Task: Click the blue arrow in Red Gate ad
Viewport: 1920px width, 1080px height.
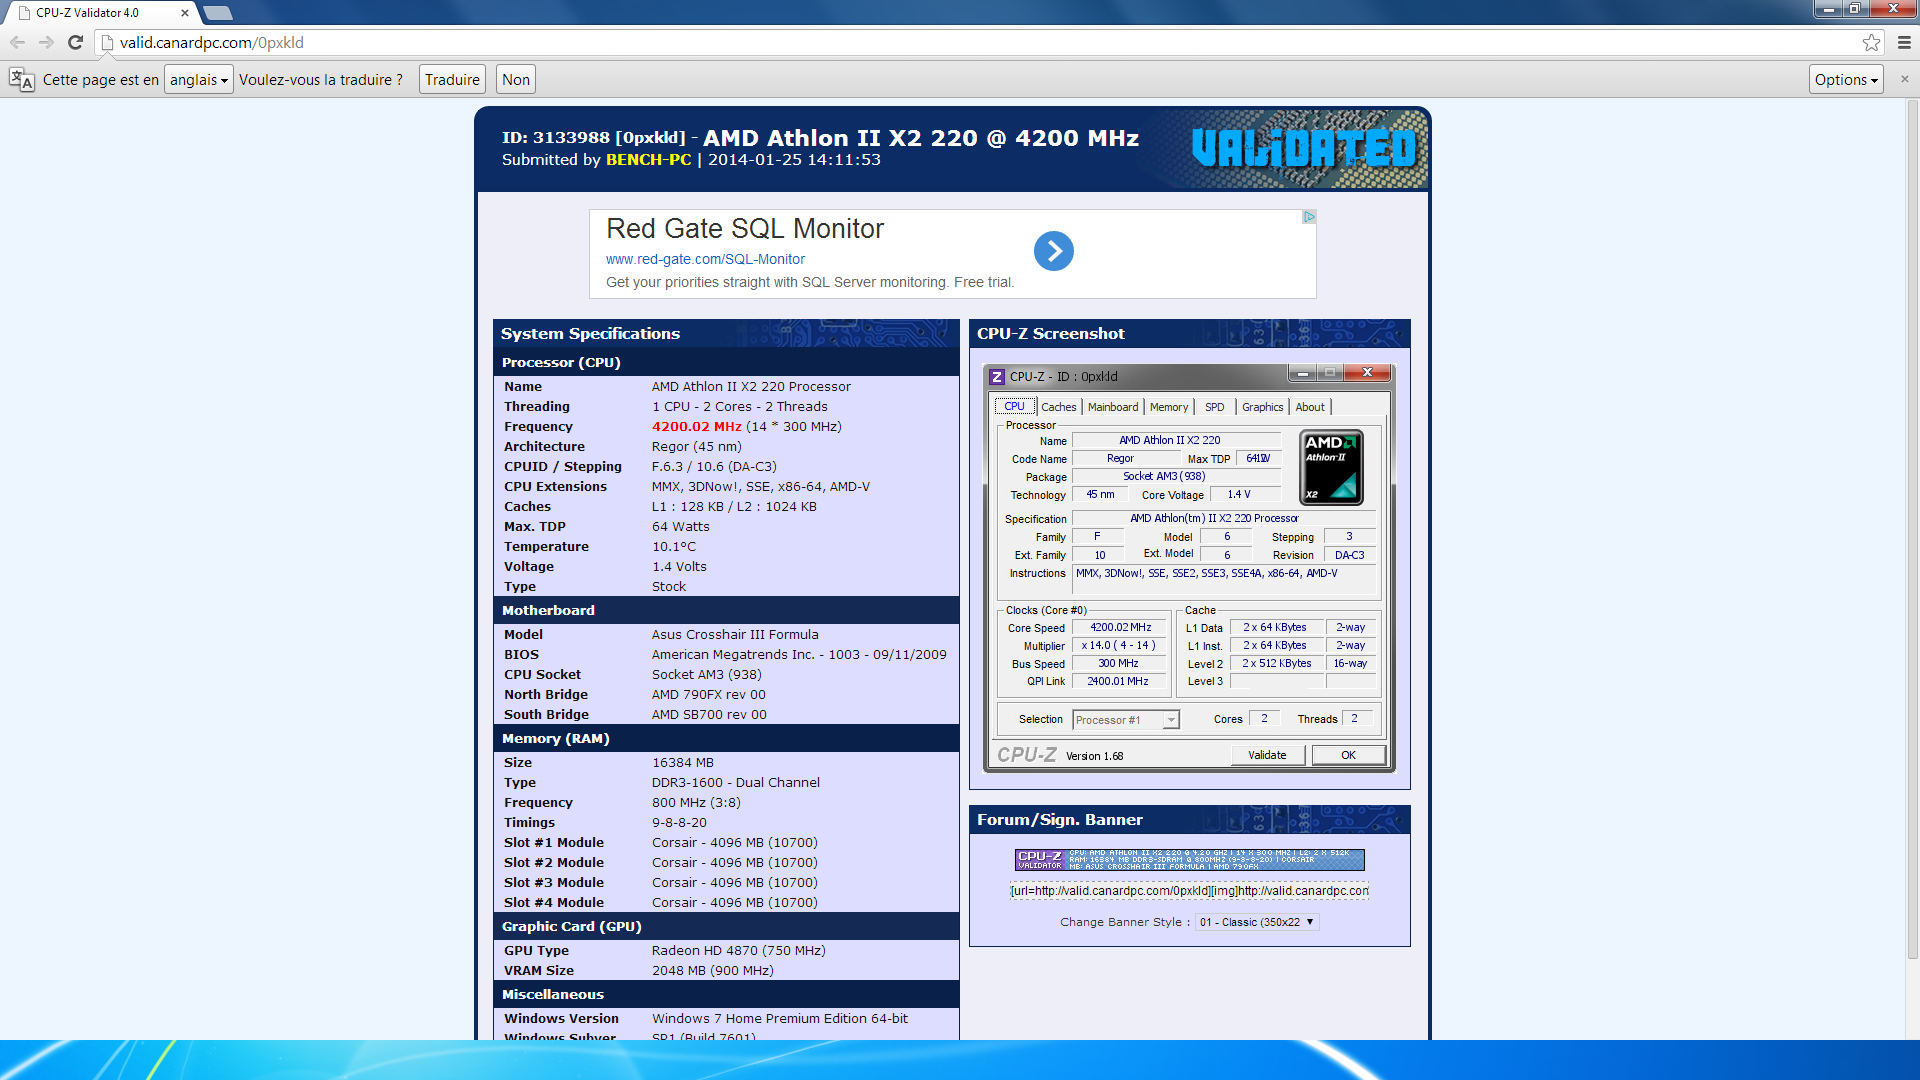Action: [x=1053, y=251]
